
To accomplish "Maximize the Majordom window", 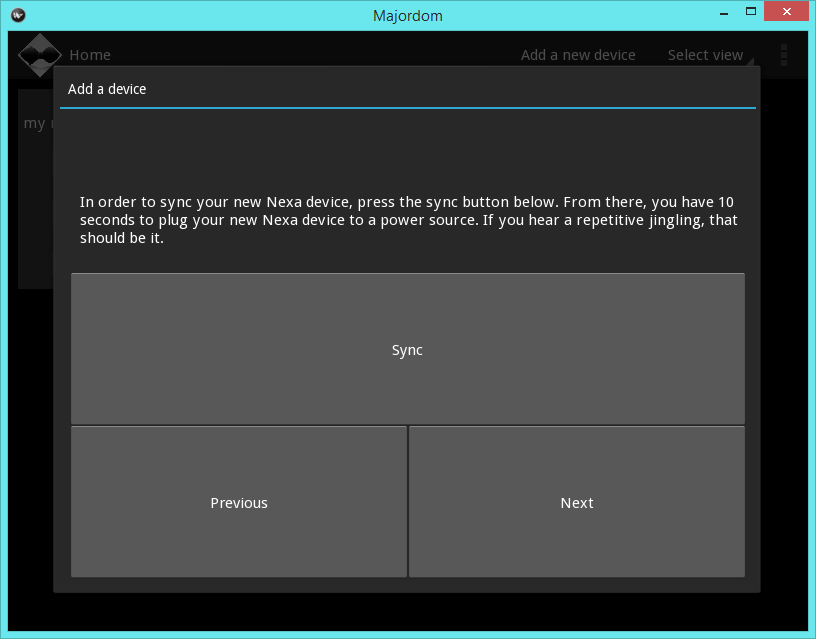I will point(750,13).
